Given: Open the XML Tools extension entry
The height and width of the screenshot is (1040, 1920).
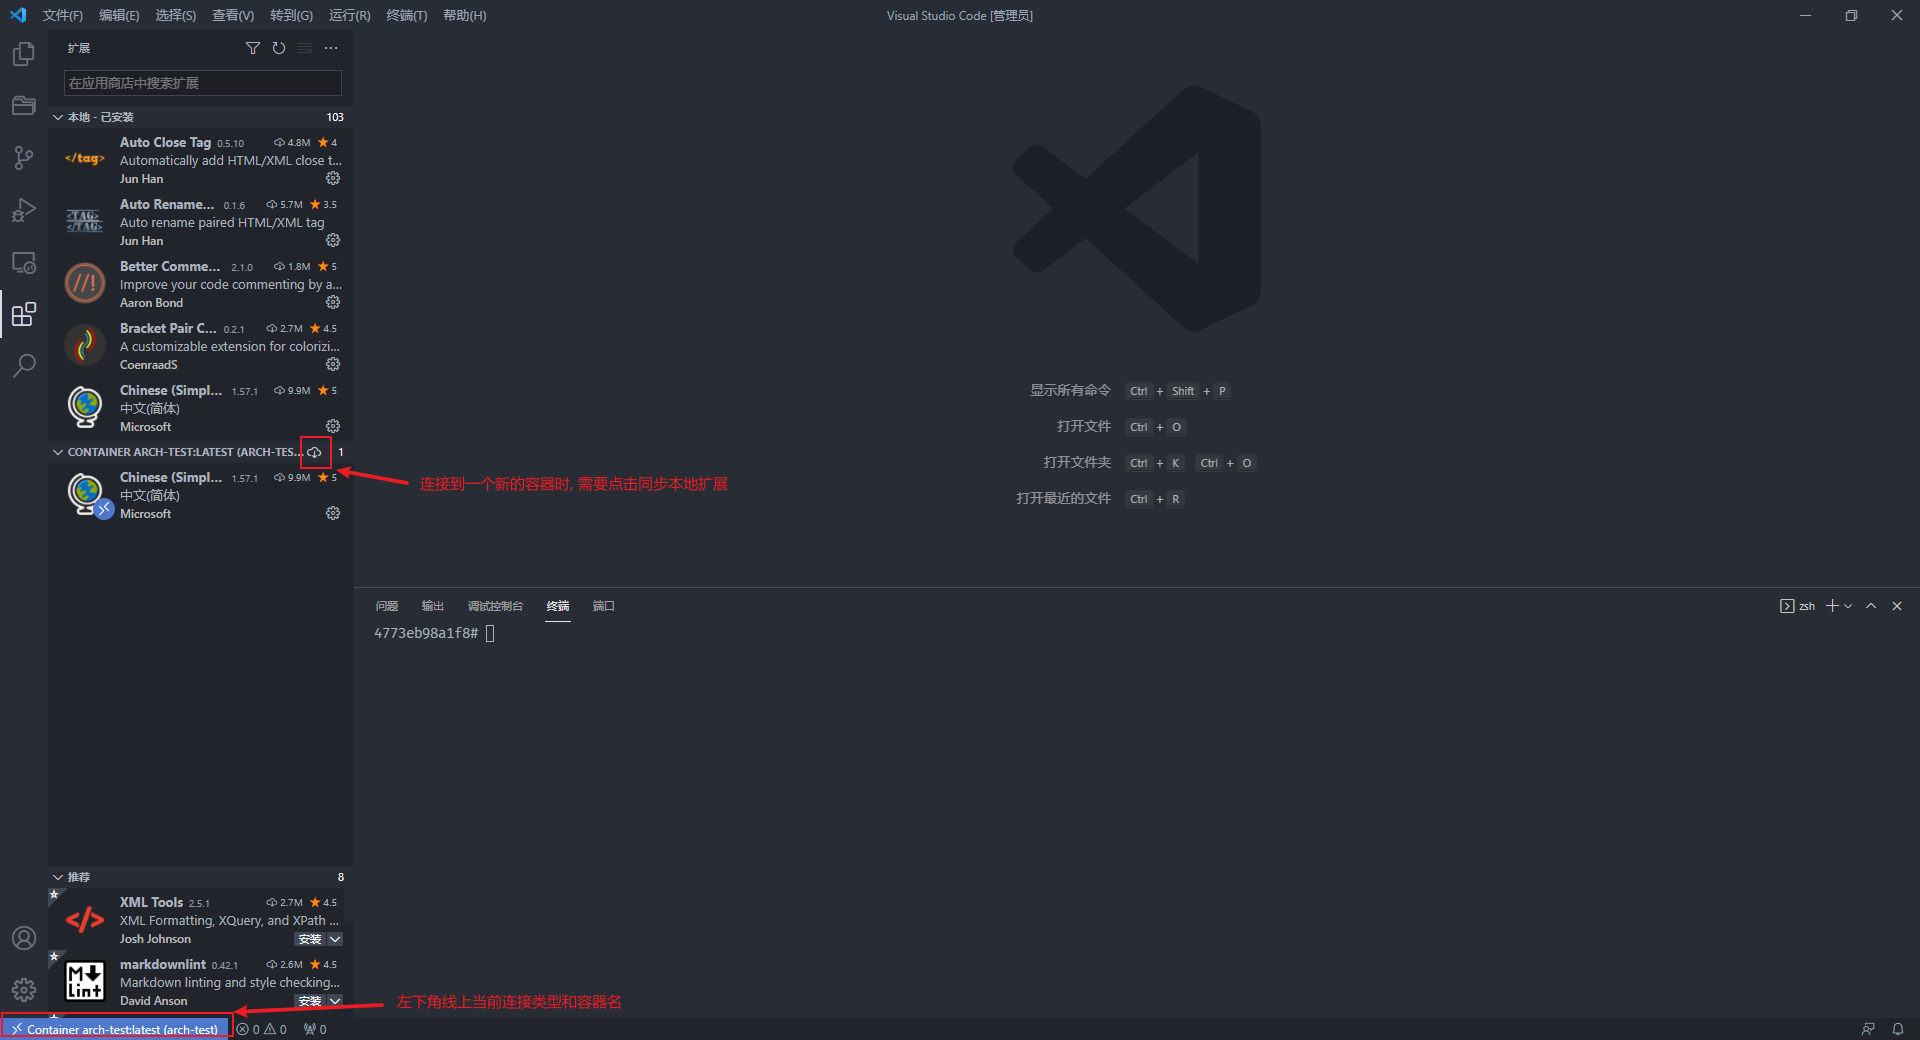Looking at the screenshot, I should tap(201, 920).
